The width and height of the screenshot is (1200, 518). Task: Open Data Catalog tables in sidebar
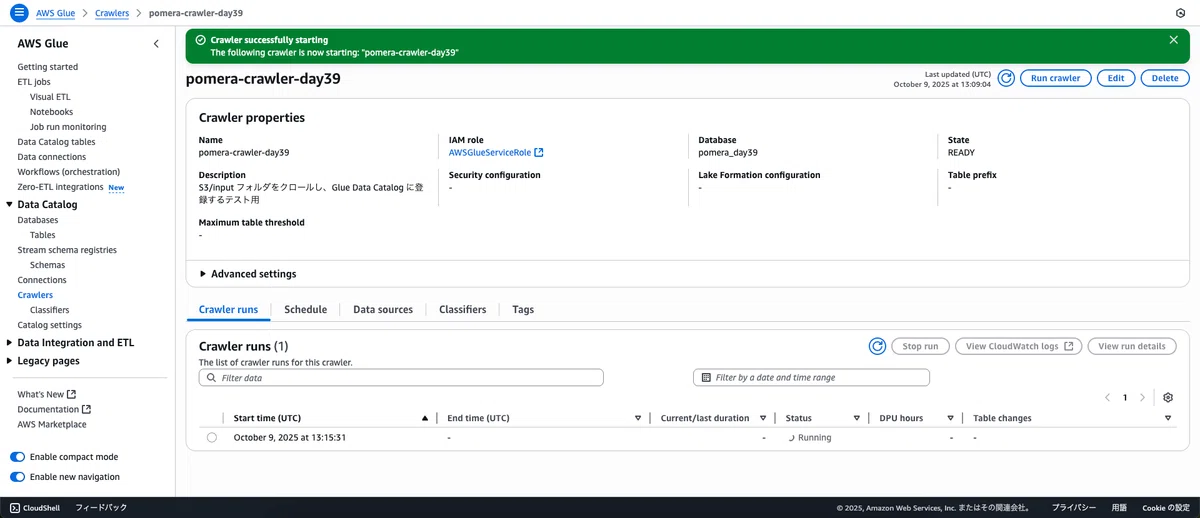click(x=56, y=142)
